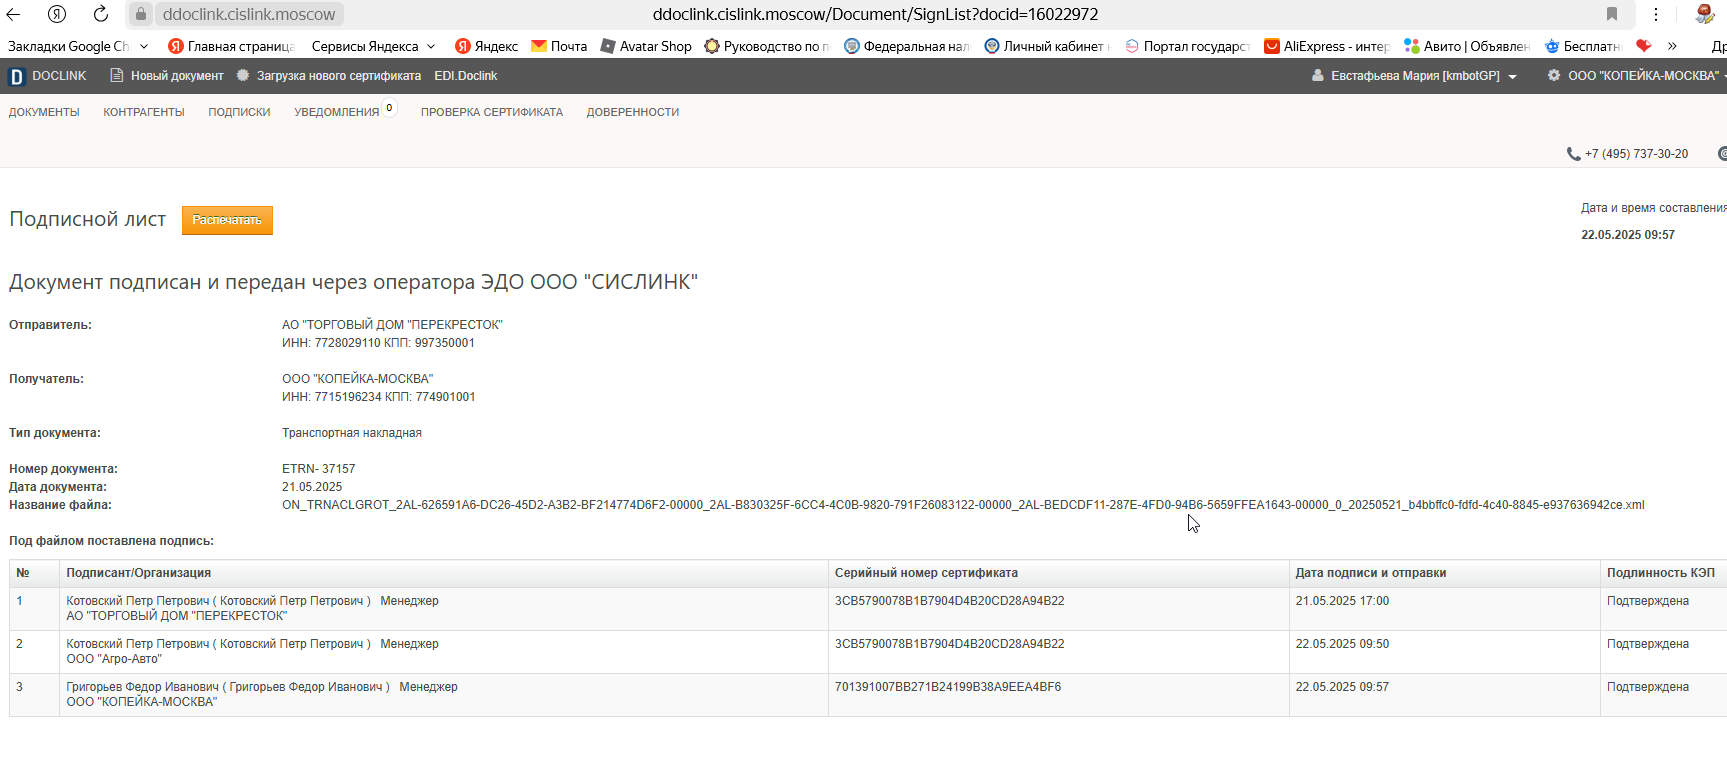Click certificate serial 701391007BB271B24199B38A9EEA4BF6
This screenshot has width=1727, height=768.
click(x=948, y=687)
